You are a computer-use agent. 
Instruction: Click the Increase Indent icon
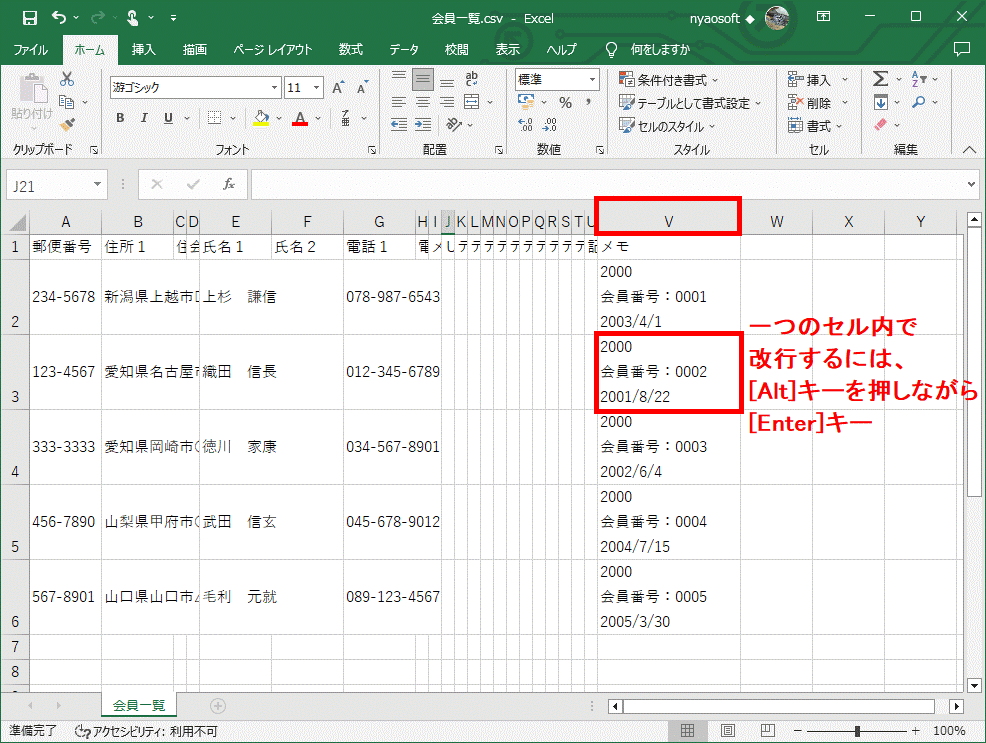pyautogui.click(x=423, y=125)
